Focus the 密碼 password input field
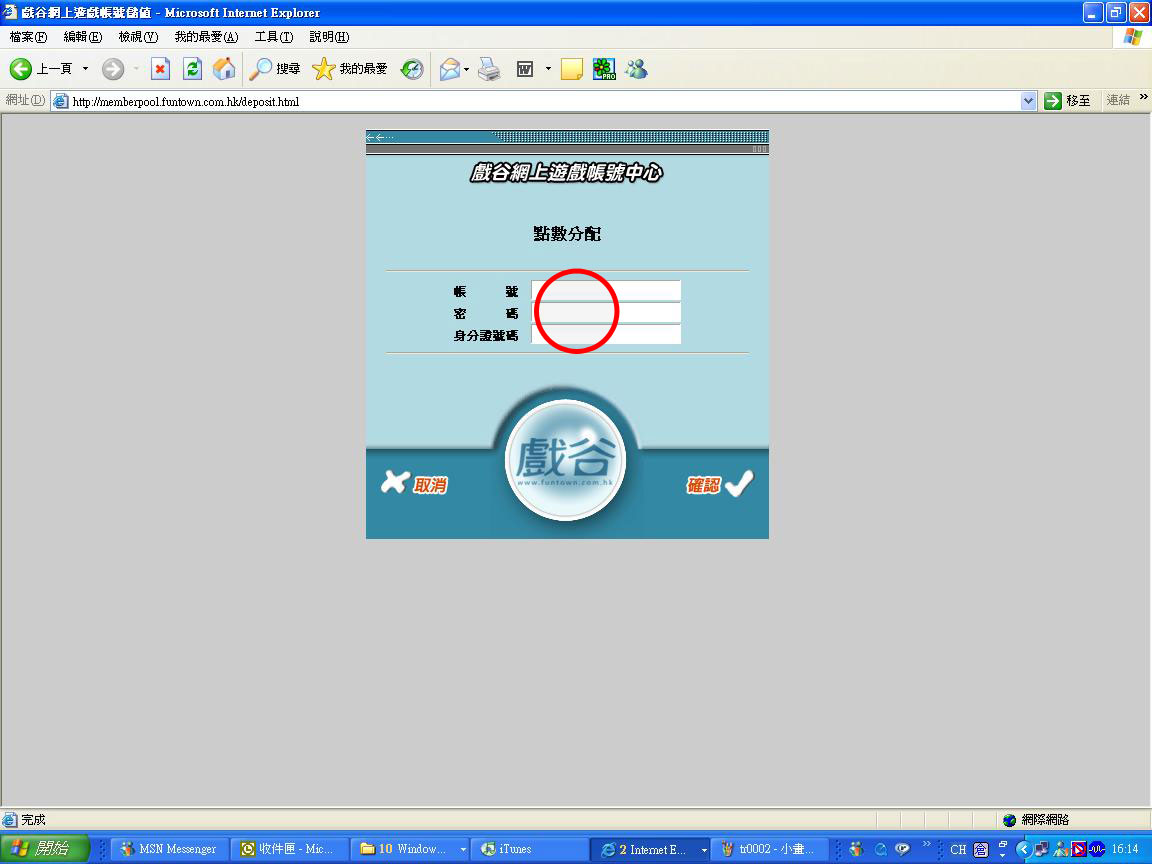 click(606, 312)
